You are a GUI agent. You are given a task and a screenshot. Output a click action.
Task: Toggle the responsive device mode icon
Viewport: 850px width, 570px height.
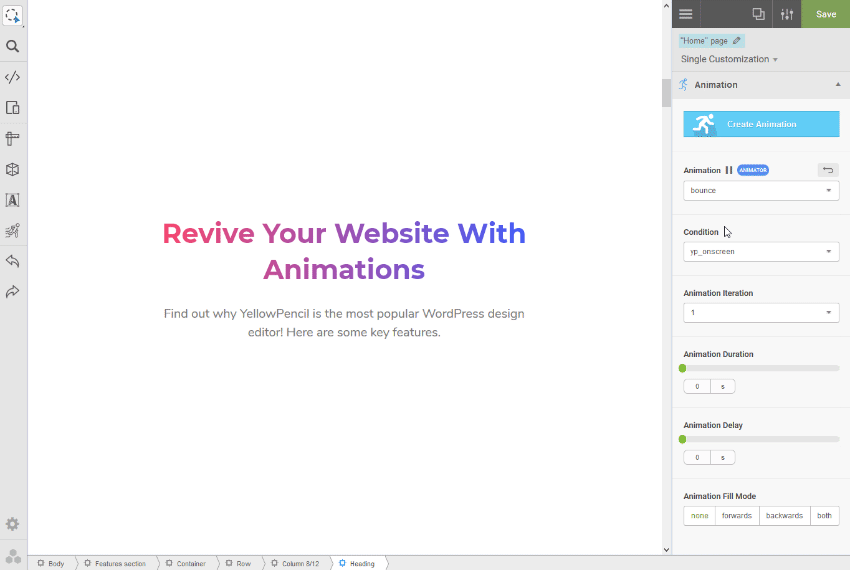12,108
